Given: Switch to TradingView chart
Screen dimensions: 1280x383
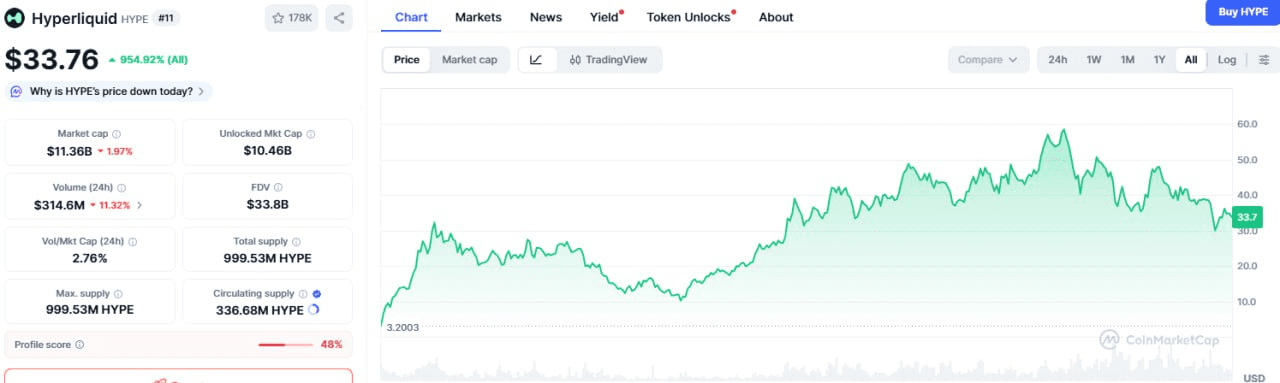Looking at the screenshot, I should [608, 60].
